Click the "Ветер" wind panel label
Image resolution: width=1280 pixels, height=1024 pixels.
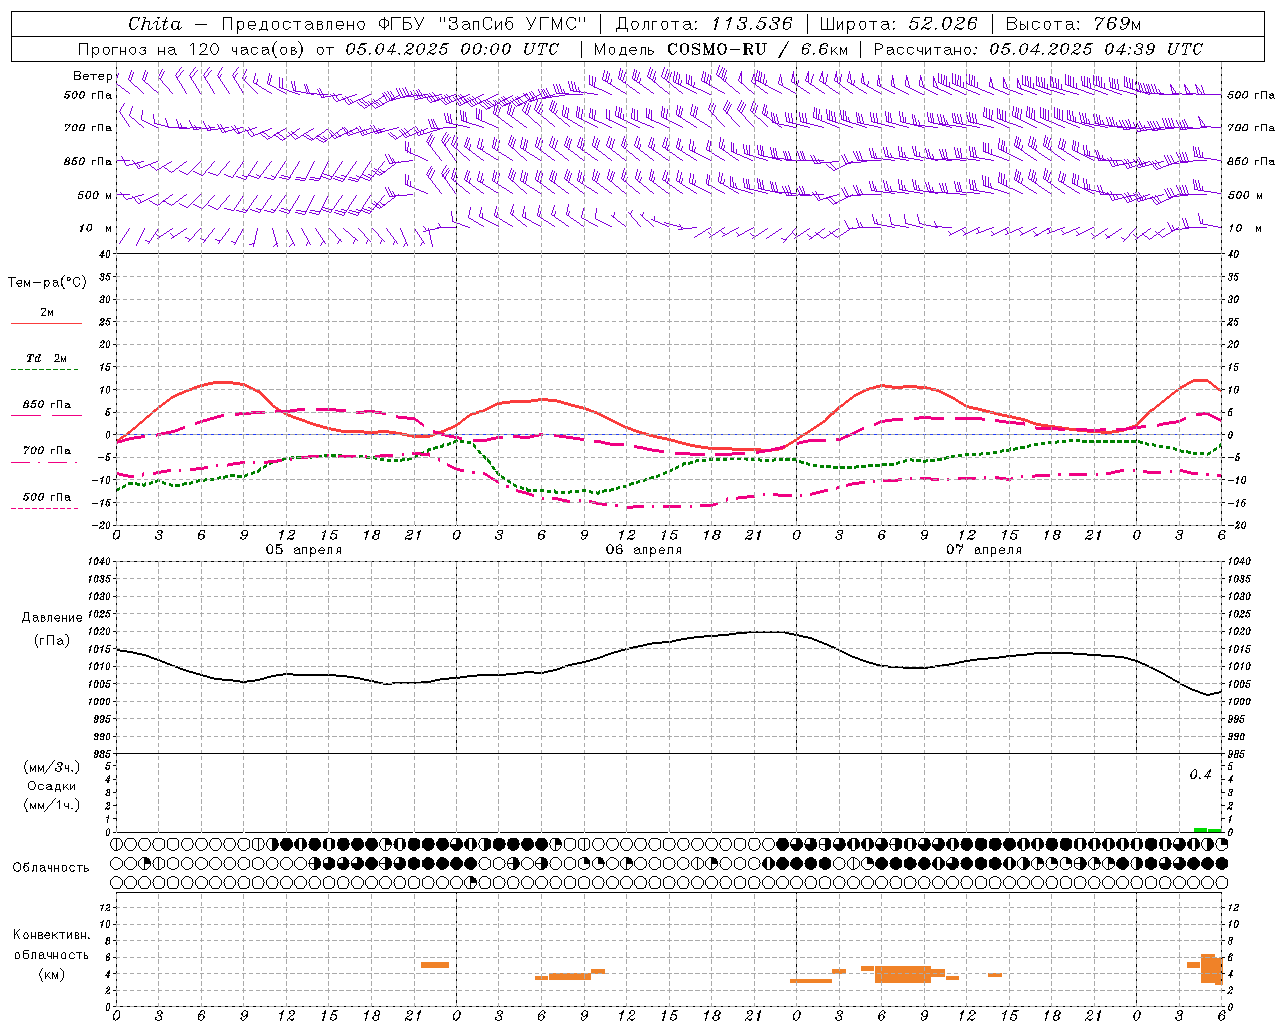92,76
